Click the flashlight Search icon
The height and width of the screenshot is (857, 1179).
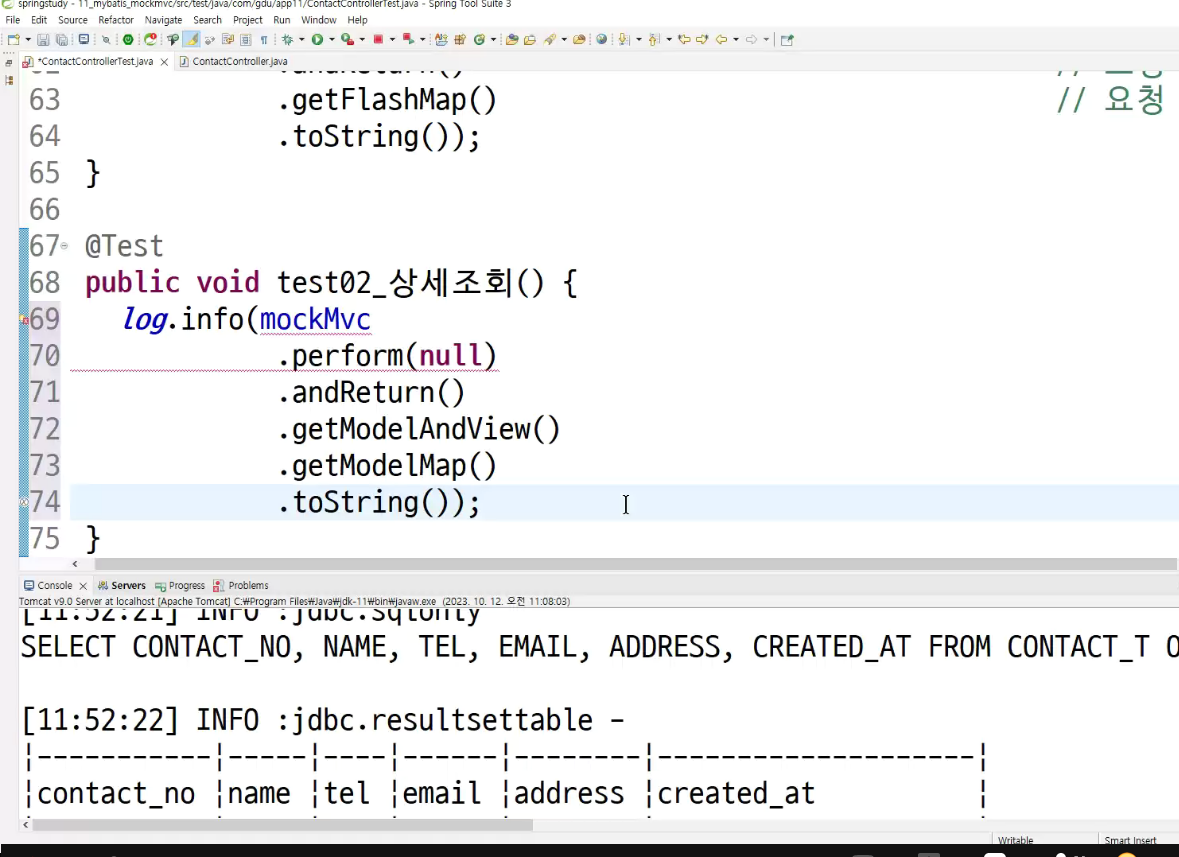tap(550, 40)
